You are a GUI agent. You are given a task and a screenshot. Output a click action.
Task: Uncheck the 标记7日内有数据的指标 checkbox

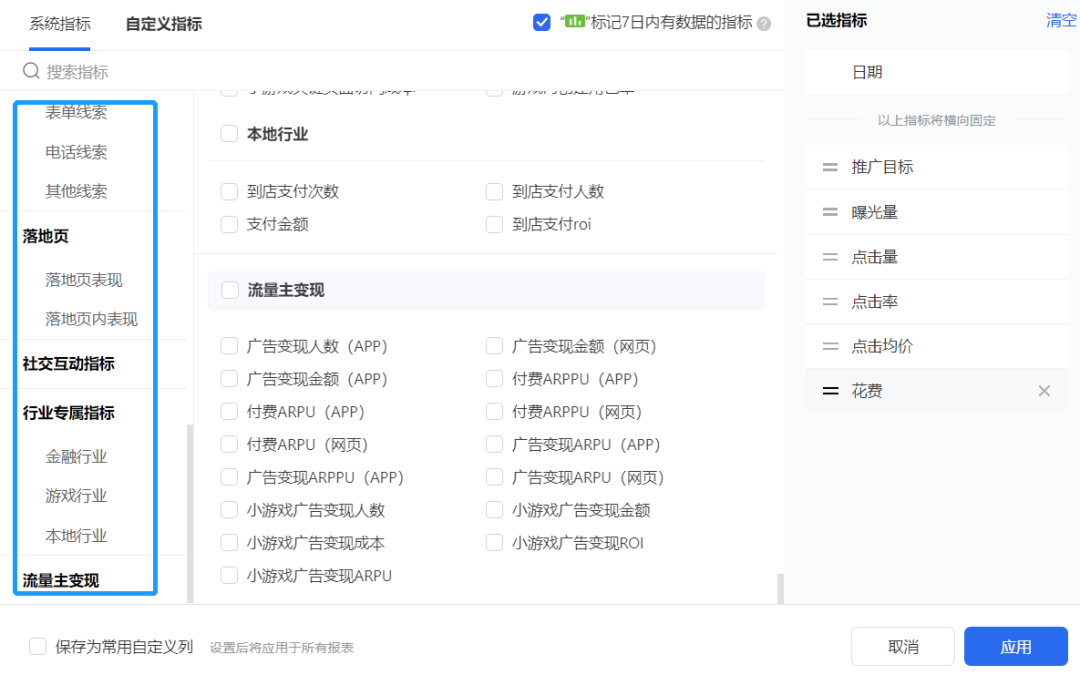[541, 23]
